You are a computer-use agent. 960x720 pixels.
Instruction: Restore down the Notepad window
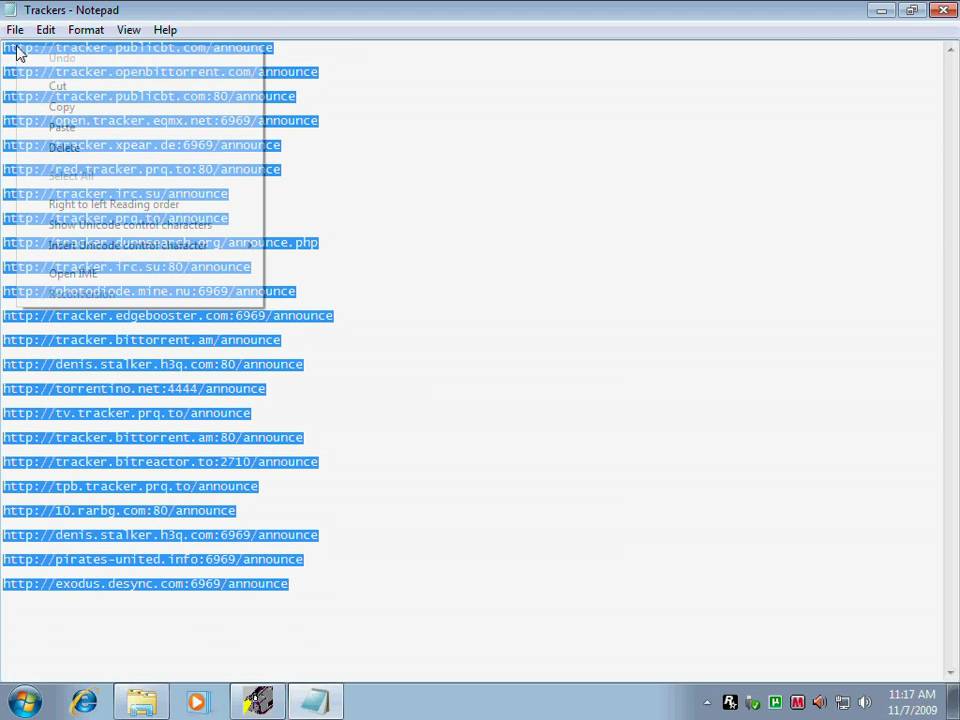[x=912, y=10]
